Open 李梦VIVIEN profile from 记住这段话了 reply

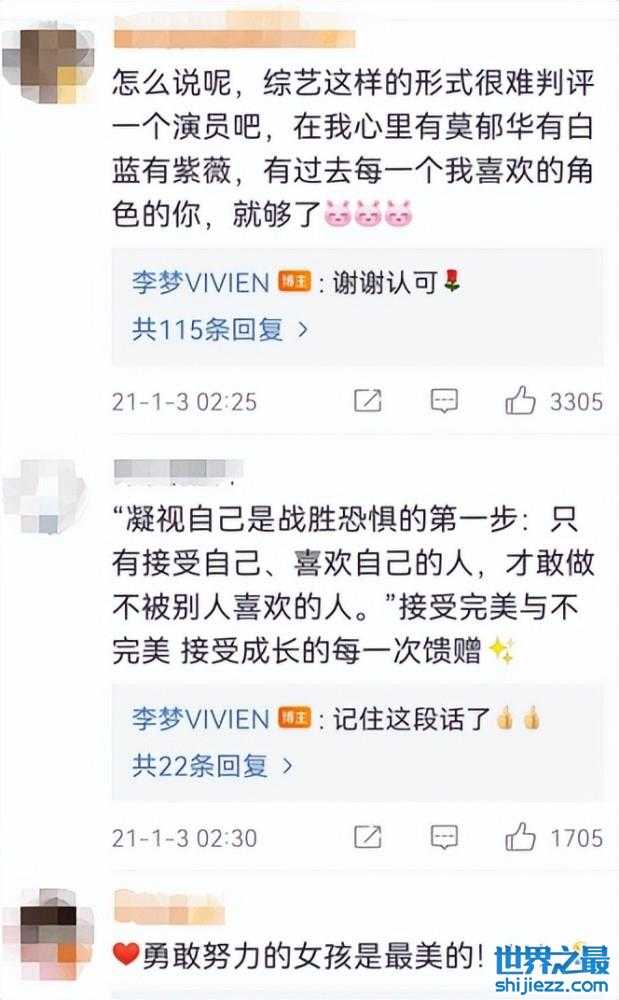pyautogui.click(x=201, y=719)
